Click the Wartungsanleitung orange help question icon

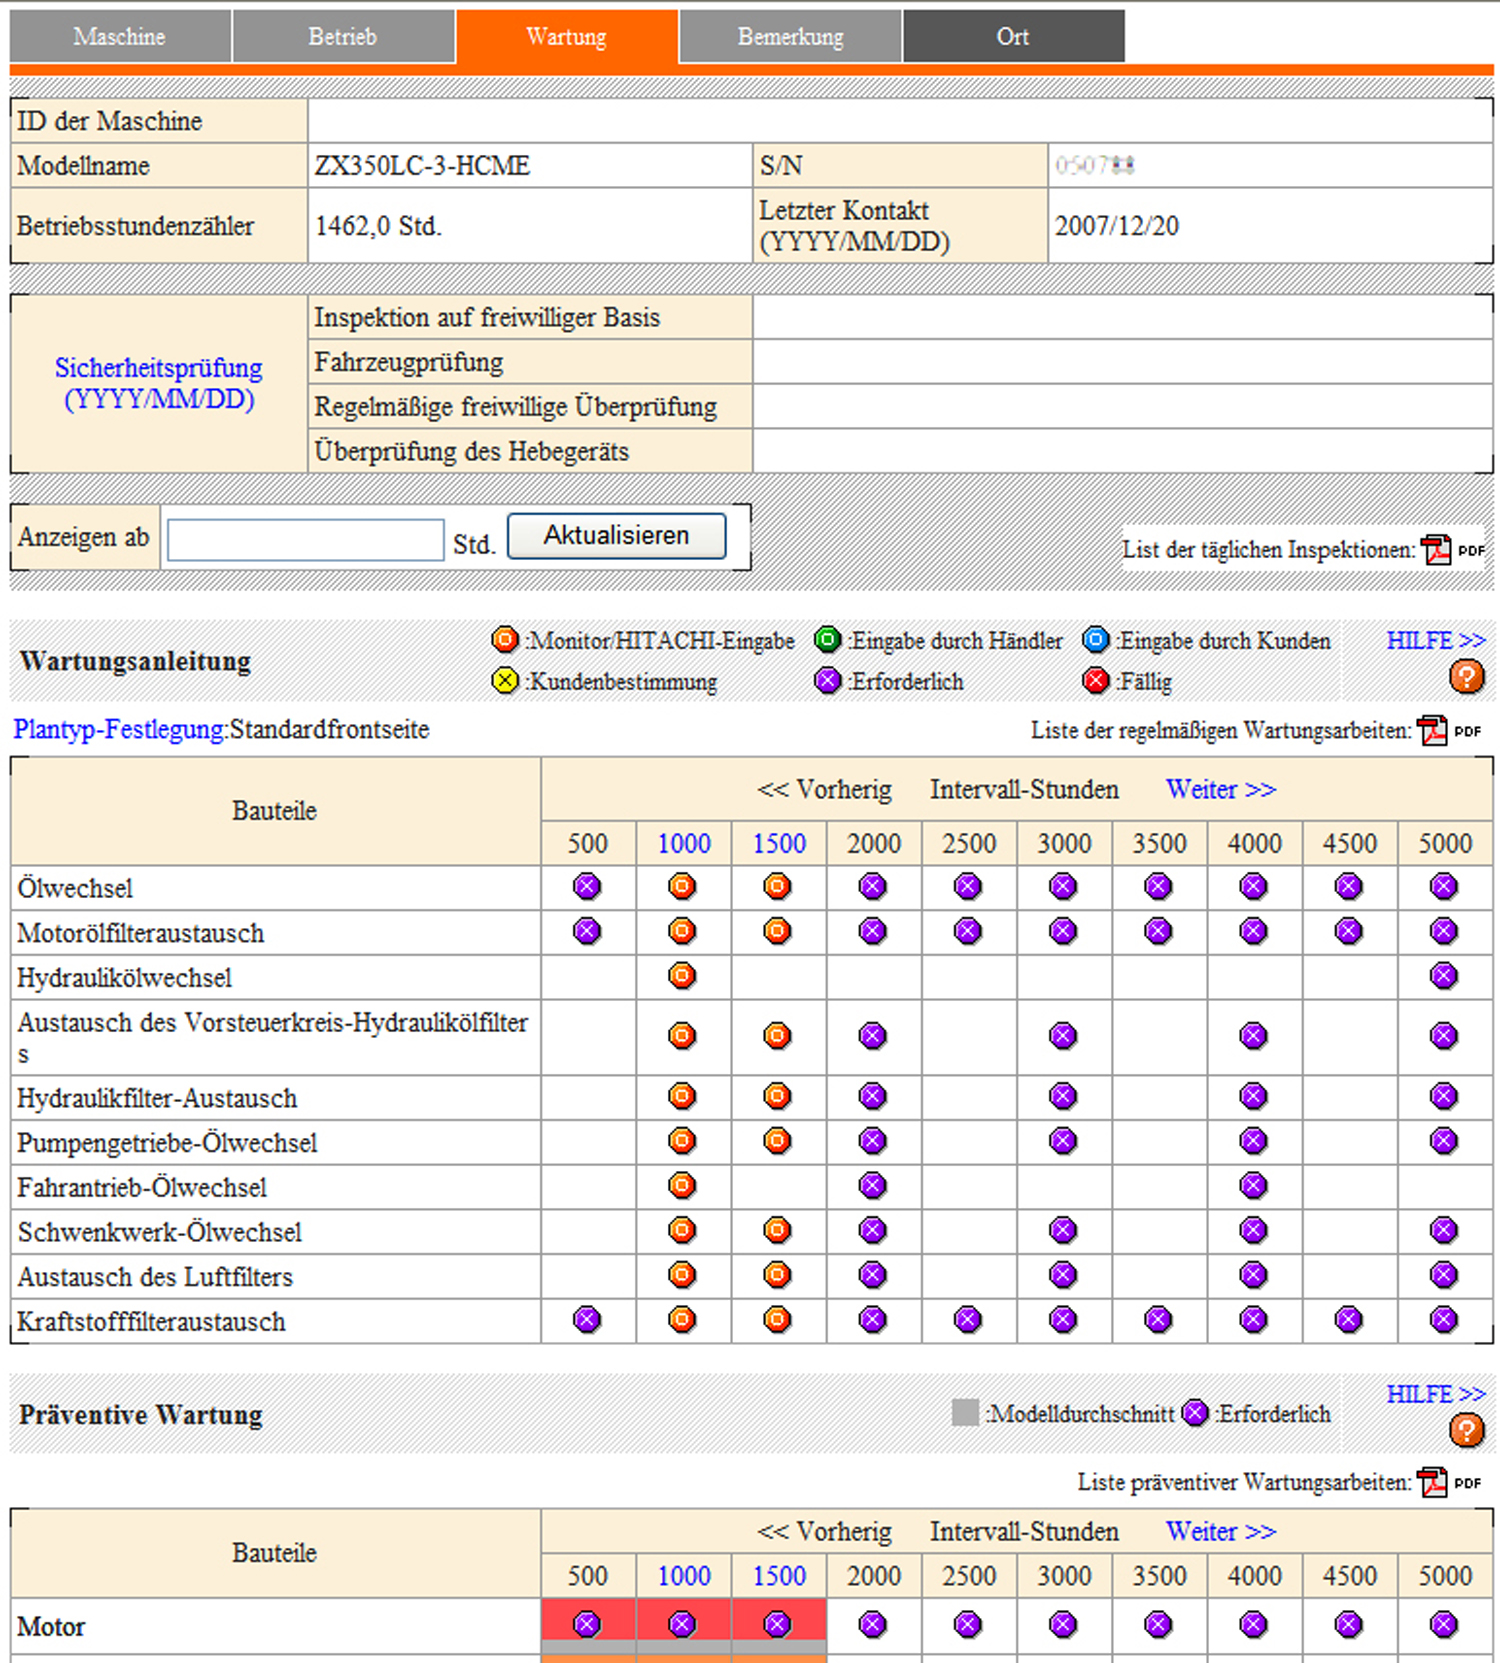click(x=1466, y=677)
